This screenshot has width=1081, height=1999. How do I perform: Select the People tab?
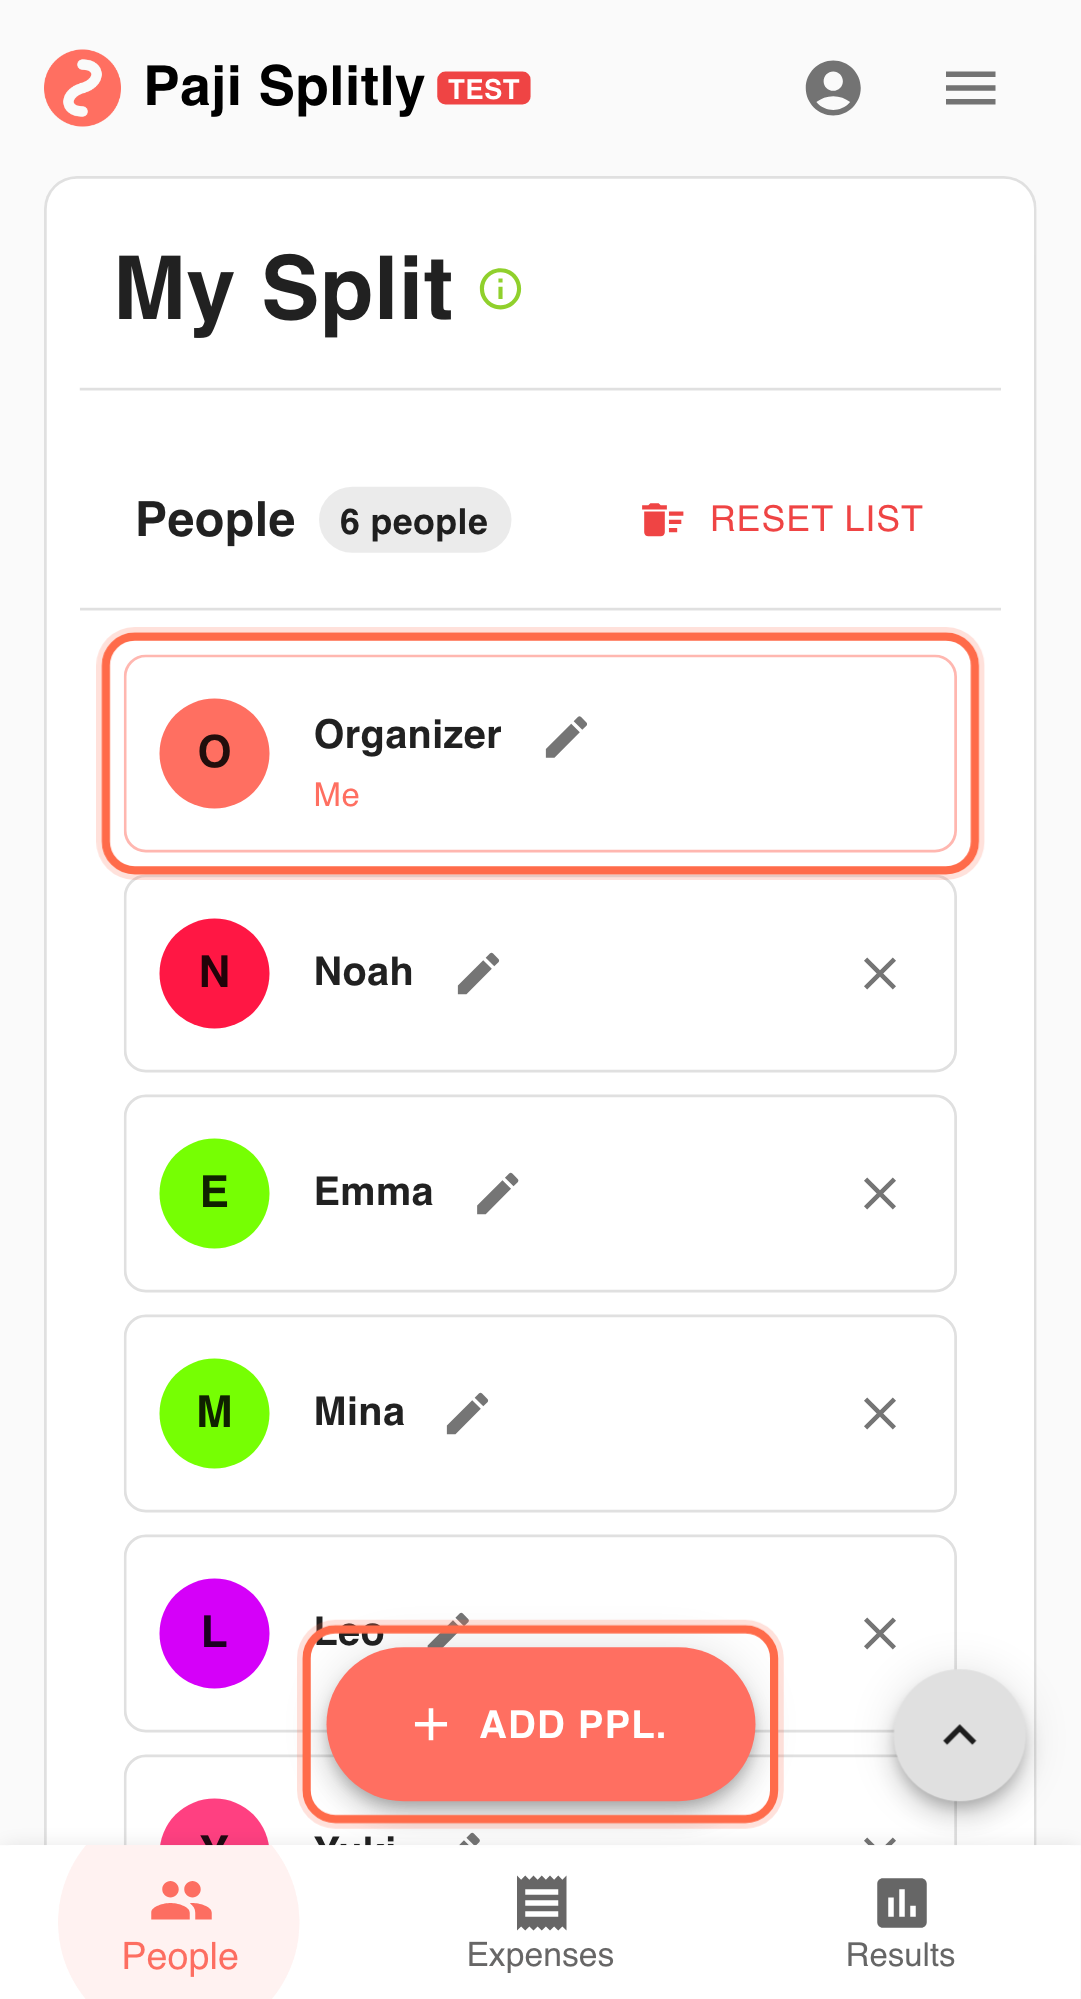180,1924
